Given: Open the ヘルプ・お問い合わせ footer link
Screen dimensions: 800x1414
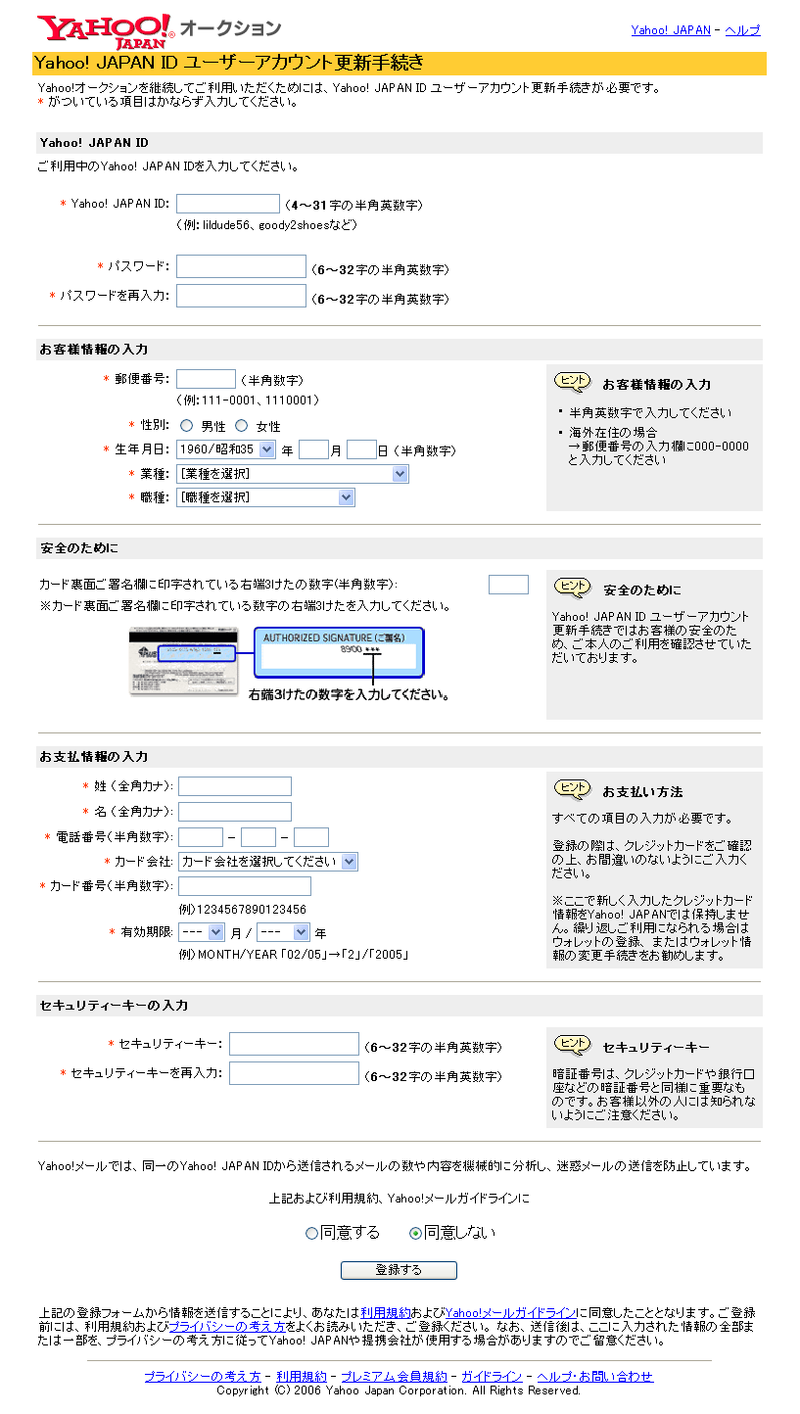Looking at the screenshot, I should tap(594, 1376).
